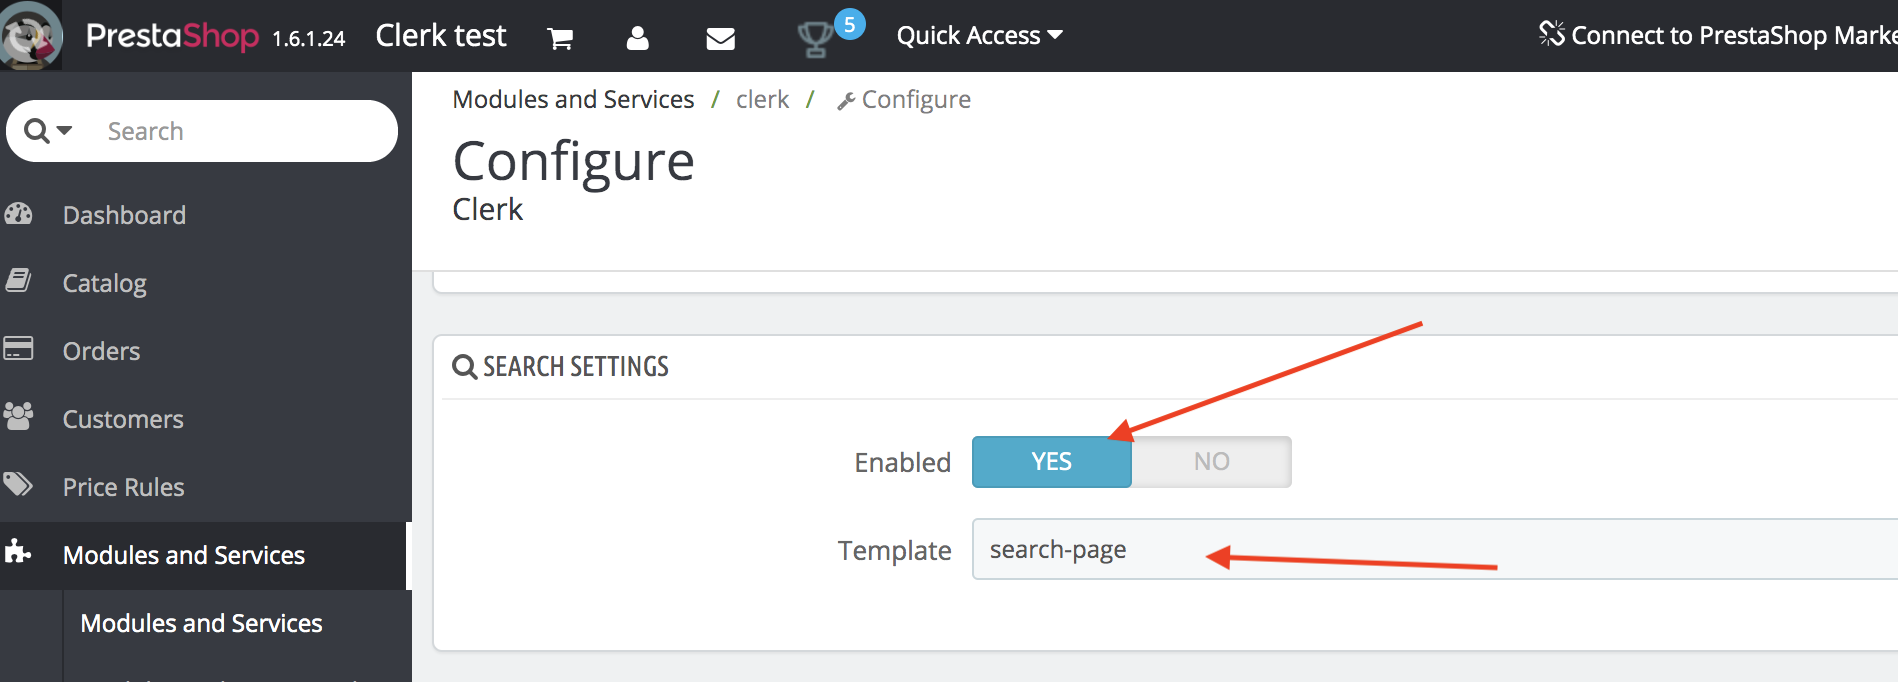This screenshot has width=1898, height=682.
Task: Focus the sidebar Search box
Action: pos(240,131)
